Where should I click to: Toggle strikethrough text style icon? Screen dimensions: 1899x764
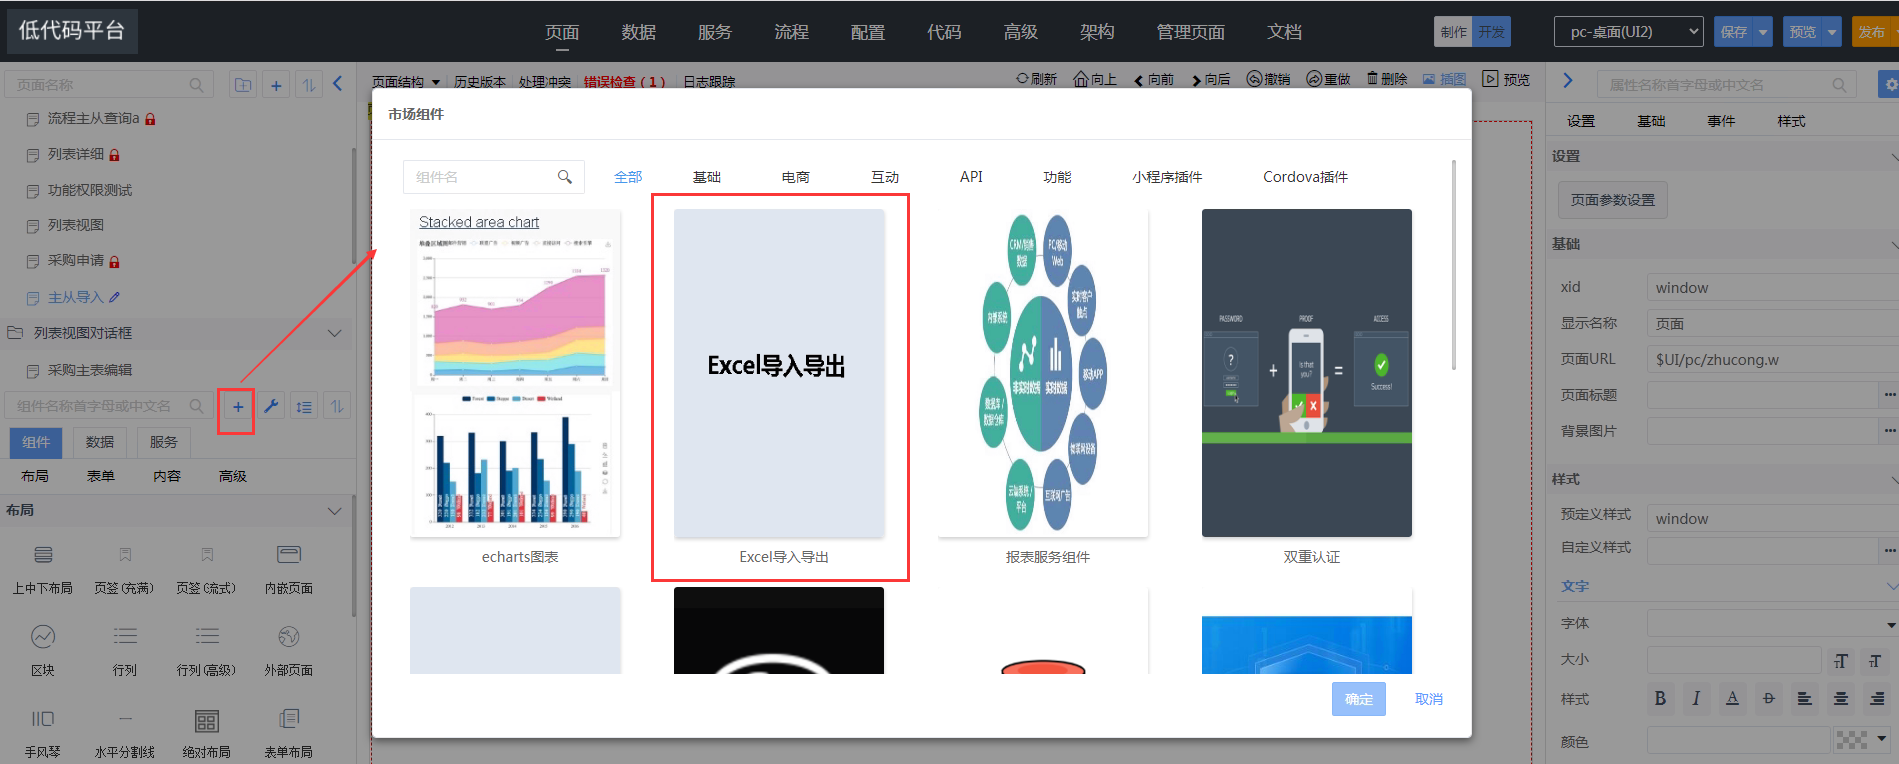[x=1769, y=699]
